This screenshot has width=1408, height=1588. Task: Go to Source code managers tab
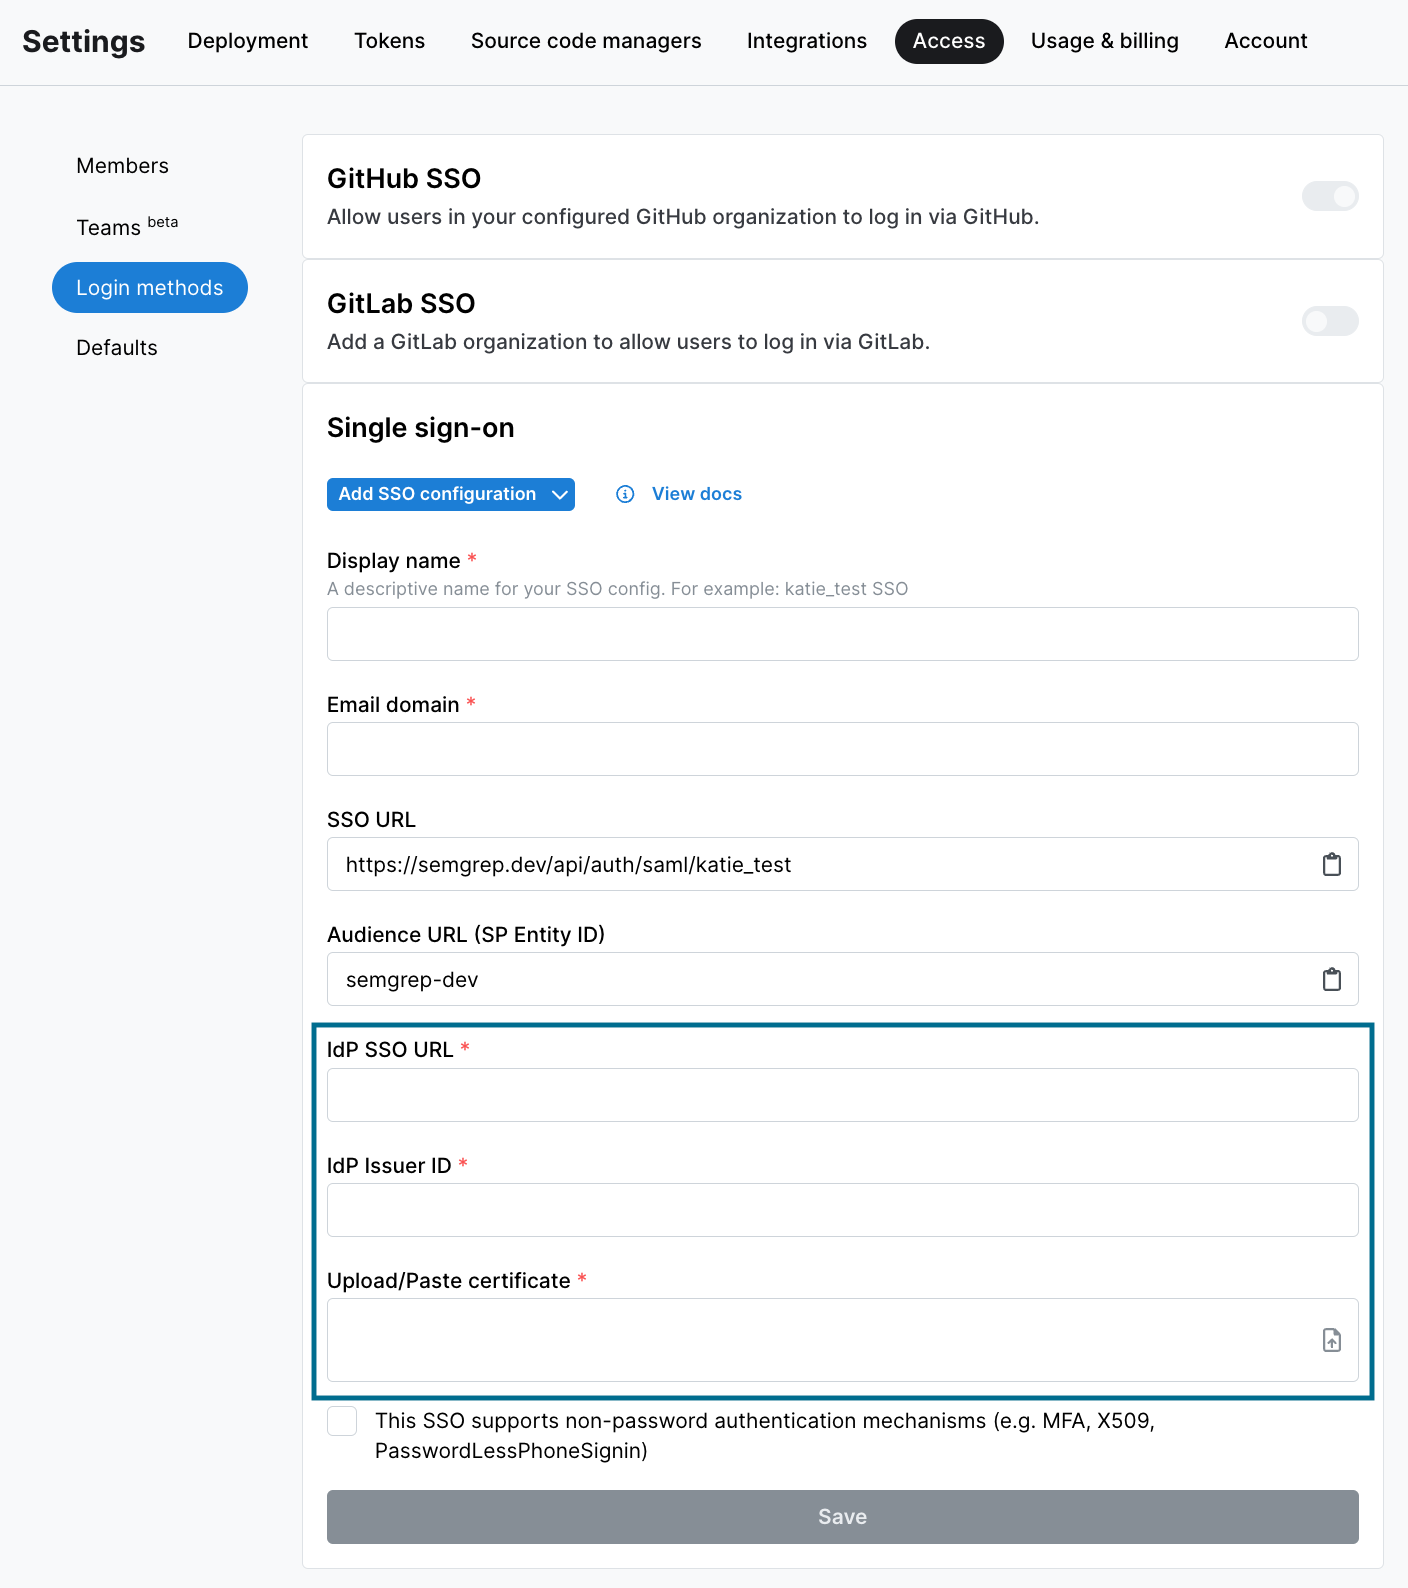pyautogui.click(x=586, y=41)
